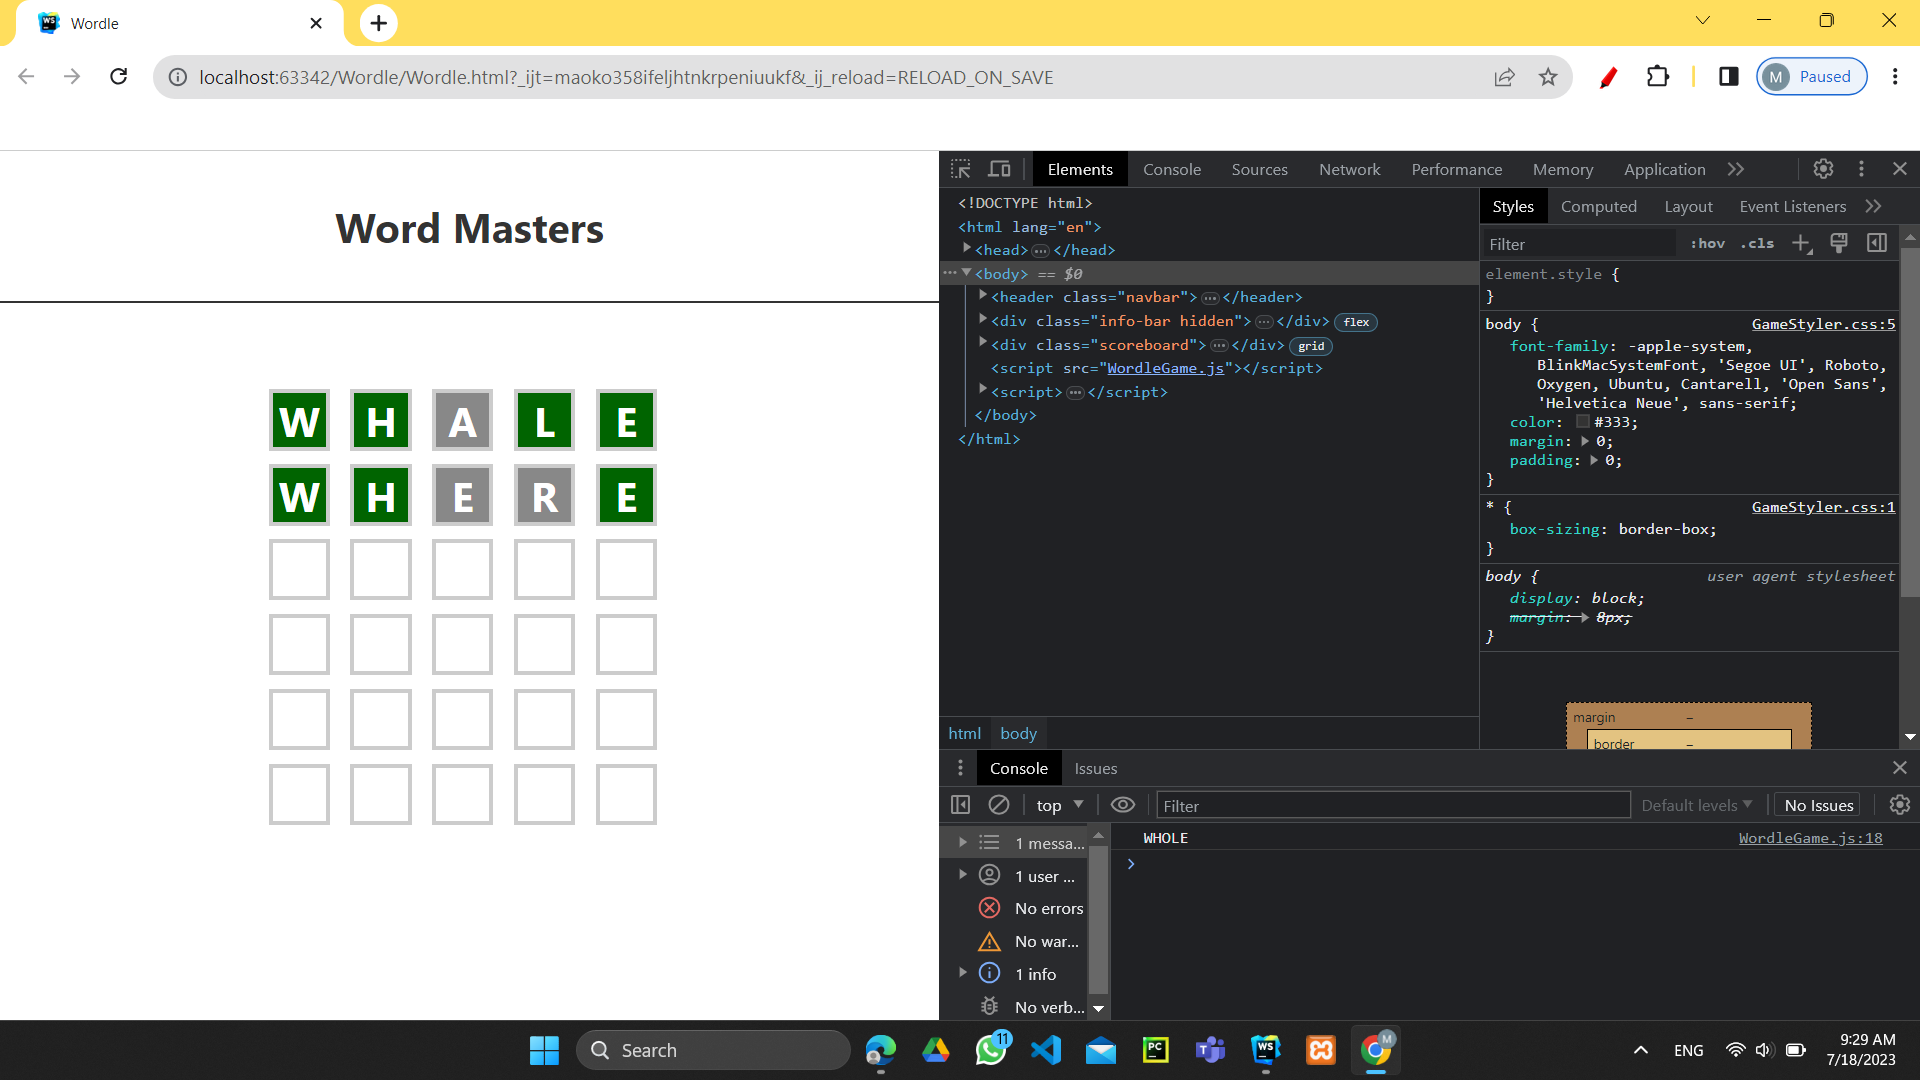Toggle console sidebar panel icon
1920x1080 pixels.
[960, 805]
